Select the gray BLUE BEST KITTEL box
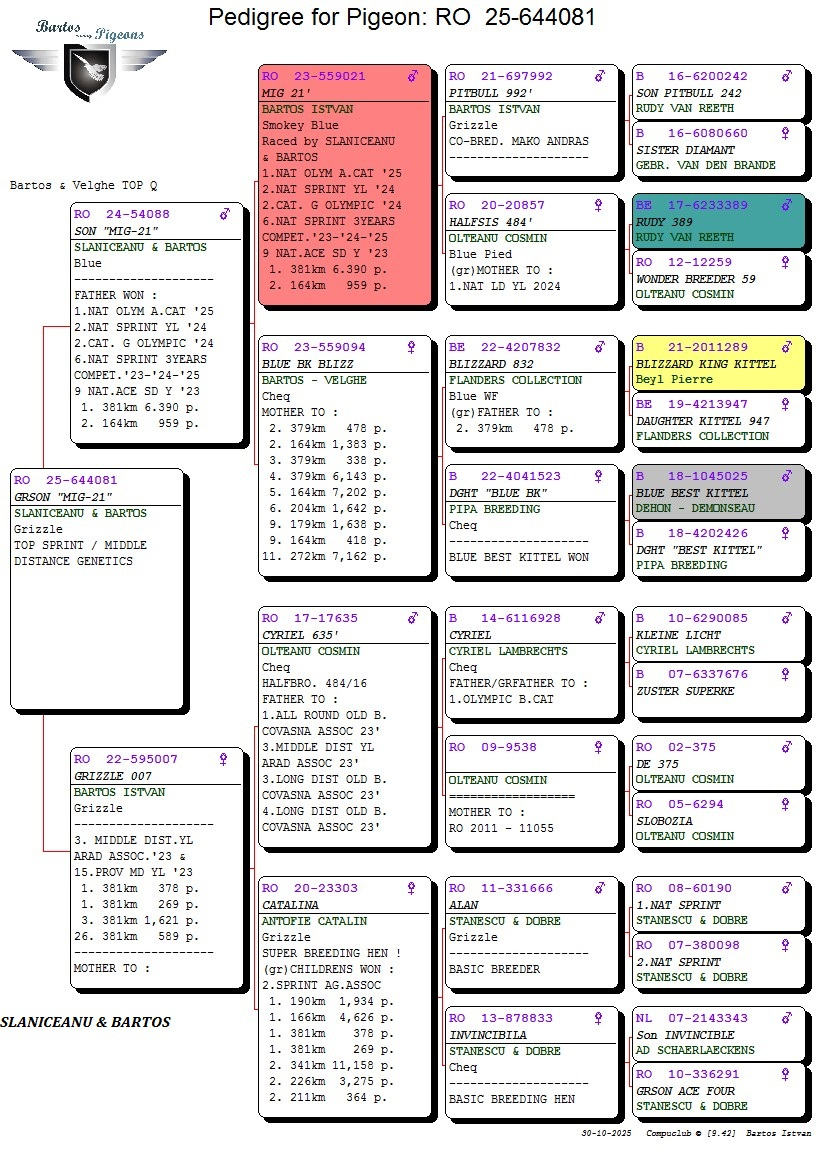Viewport: 816px width, 1172px height. [718, 492]
